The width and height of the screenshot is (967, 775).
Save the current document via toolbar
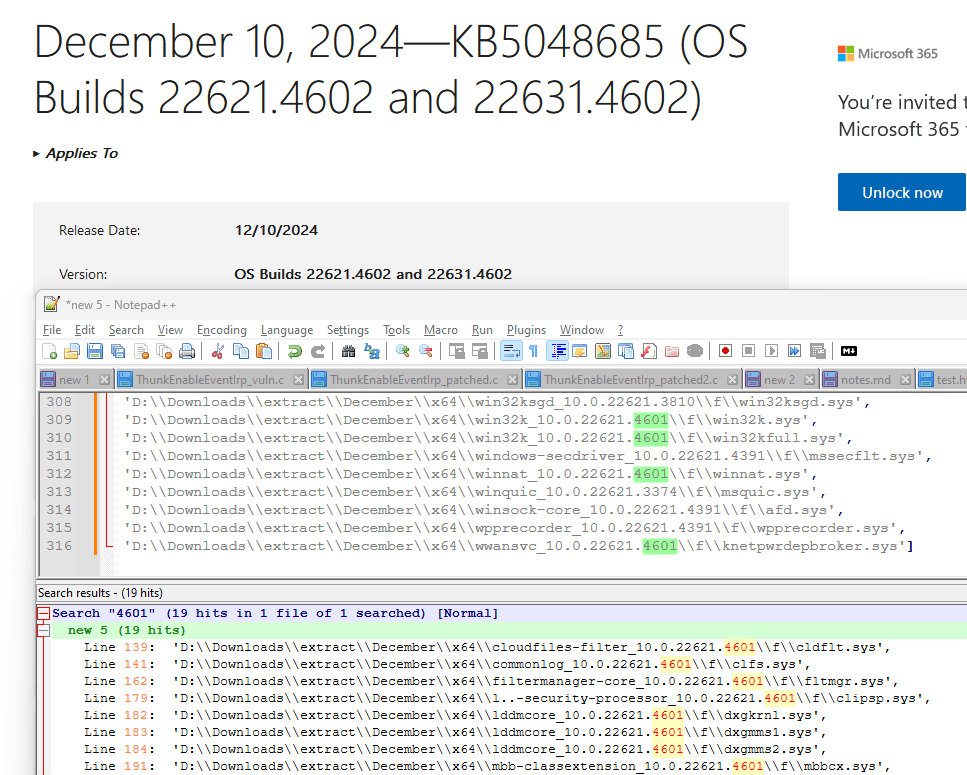[x=95, y=351]
